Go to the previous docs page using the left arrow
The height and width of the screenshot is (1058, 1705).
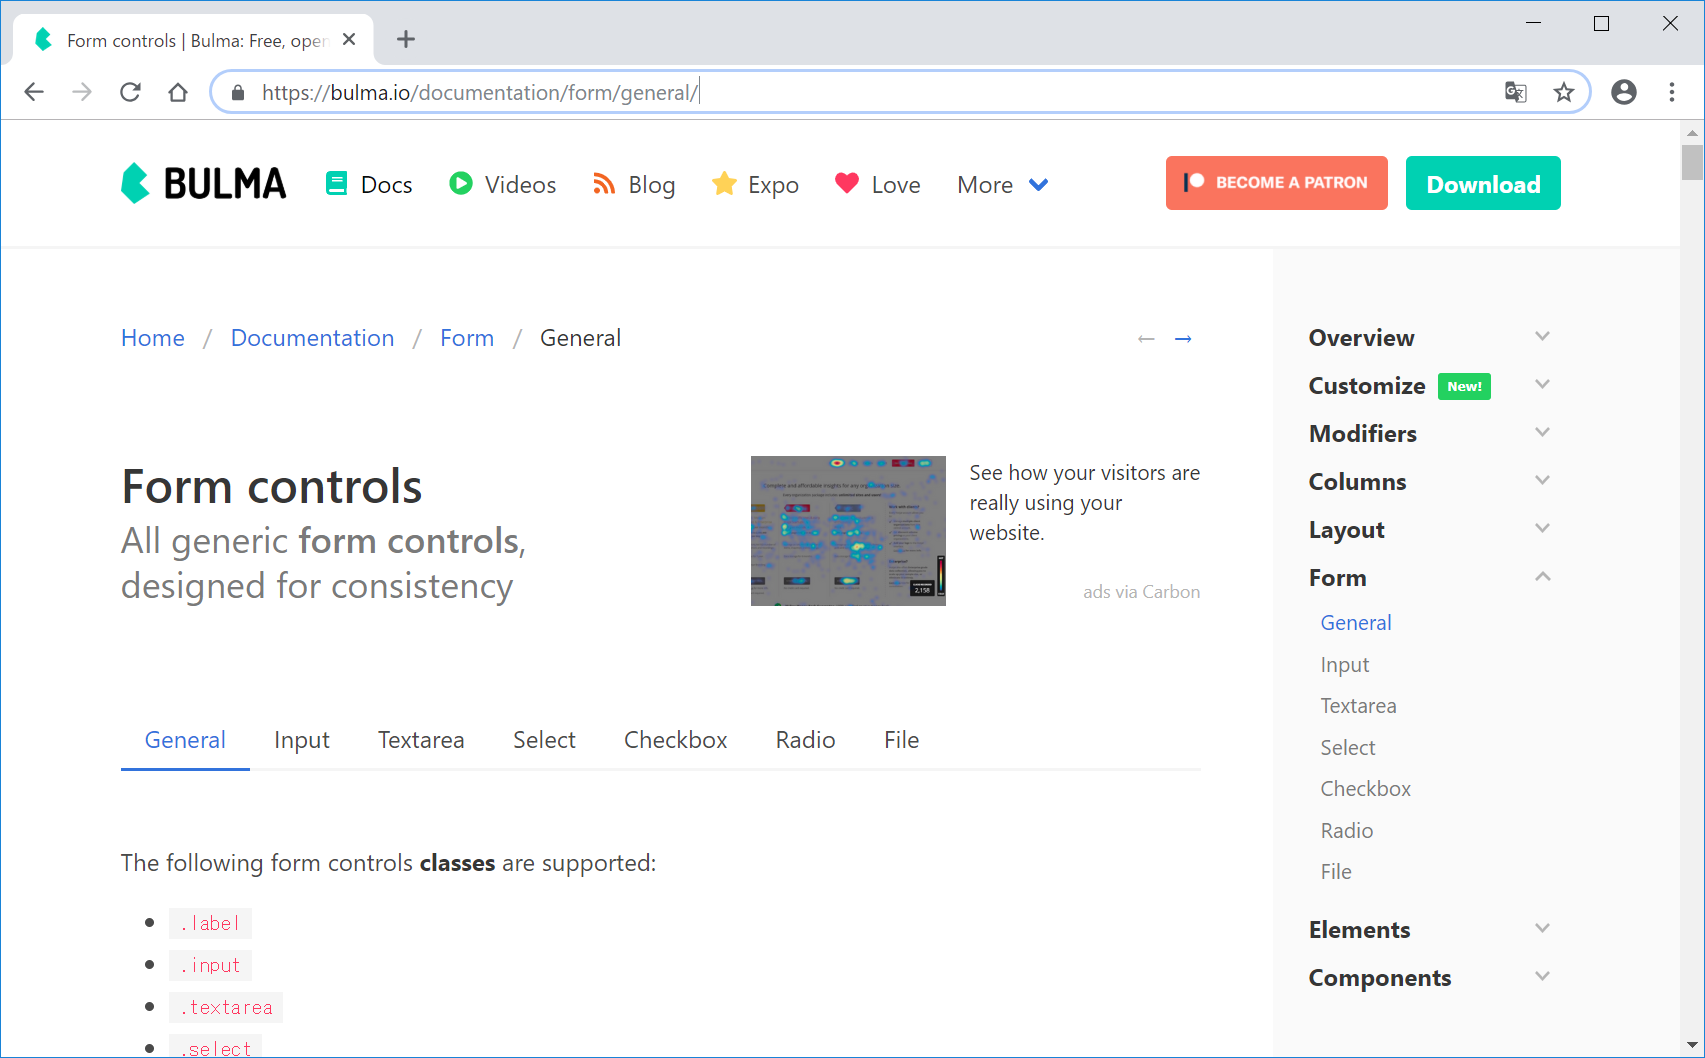[1146, 339]
